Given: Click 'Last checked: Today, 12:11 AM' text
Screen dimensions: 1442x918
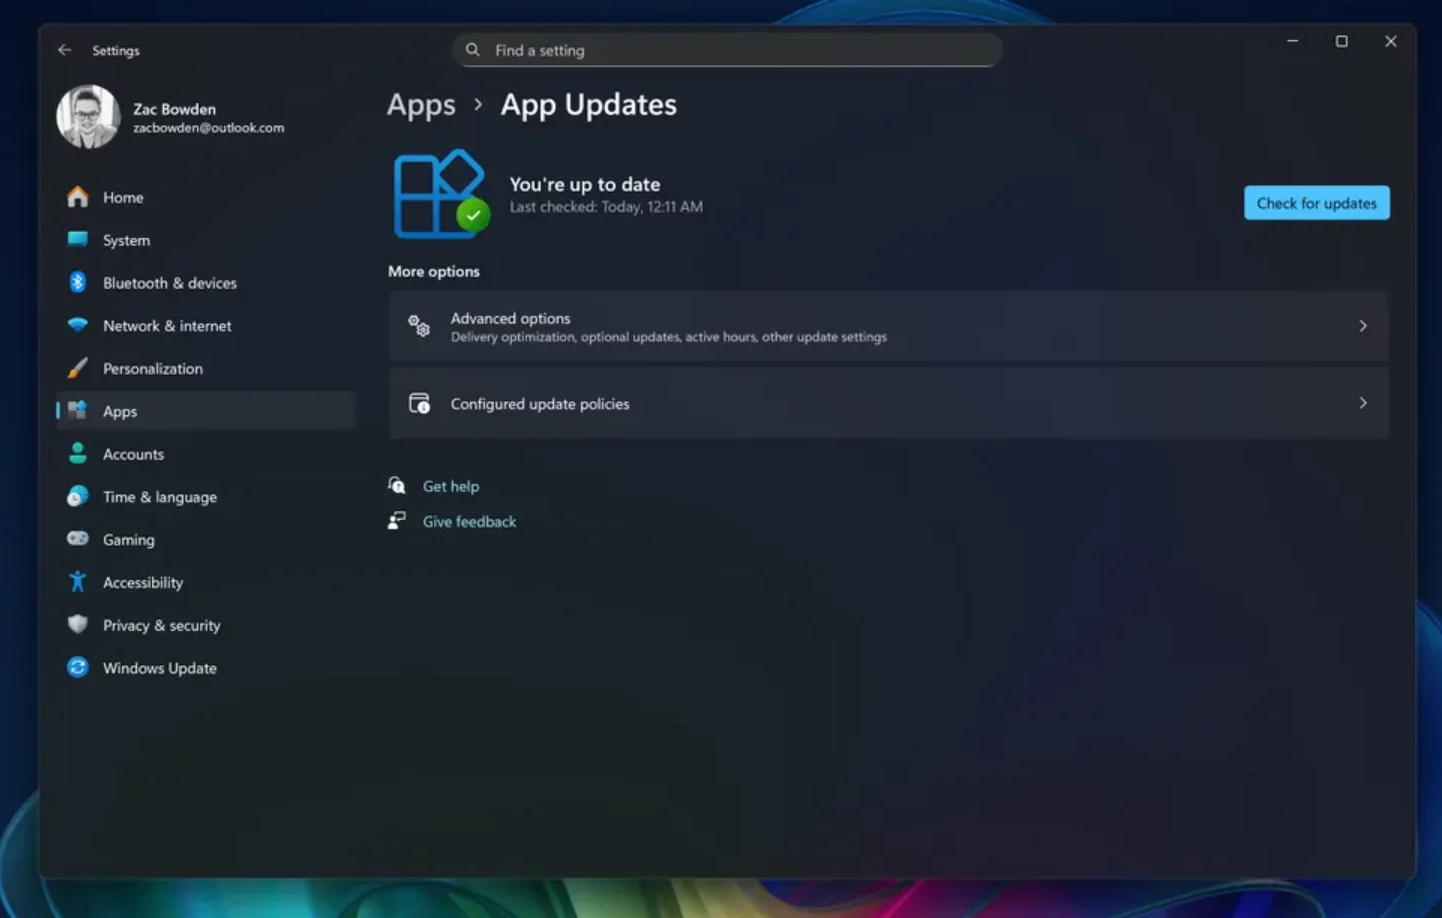Looking at the screenshot, I should (x=606, y=207).
